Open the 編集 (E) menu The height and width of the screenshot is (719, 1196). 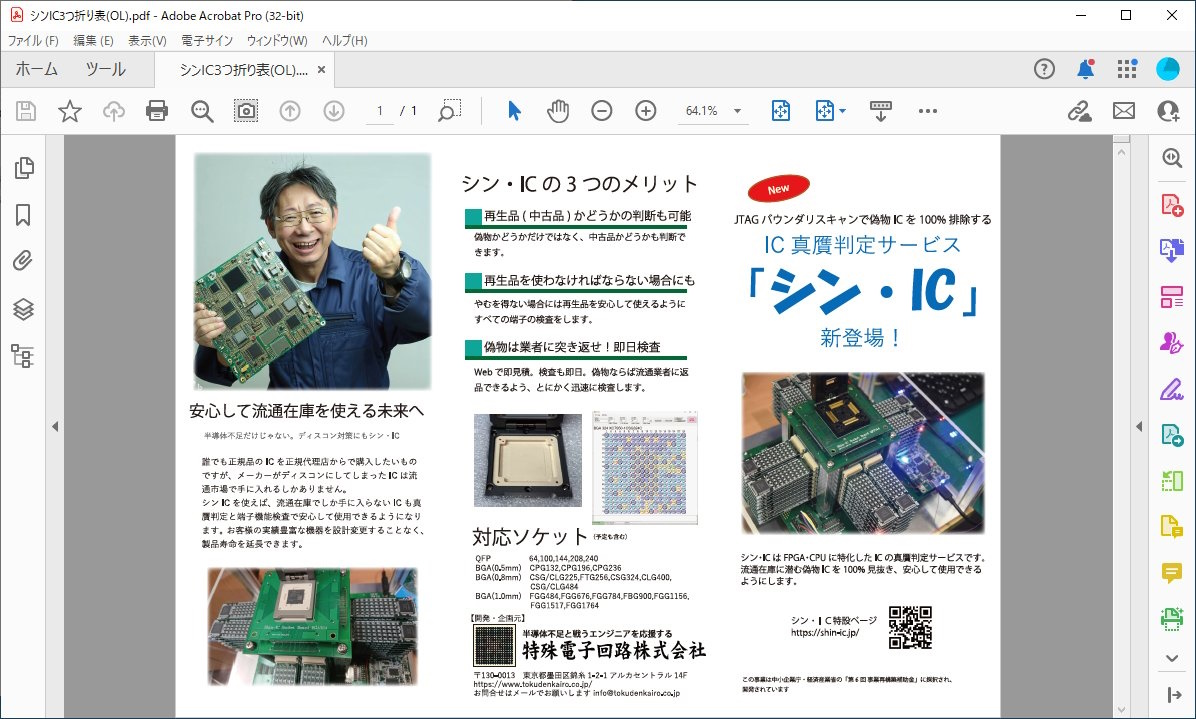[93, 40]
